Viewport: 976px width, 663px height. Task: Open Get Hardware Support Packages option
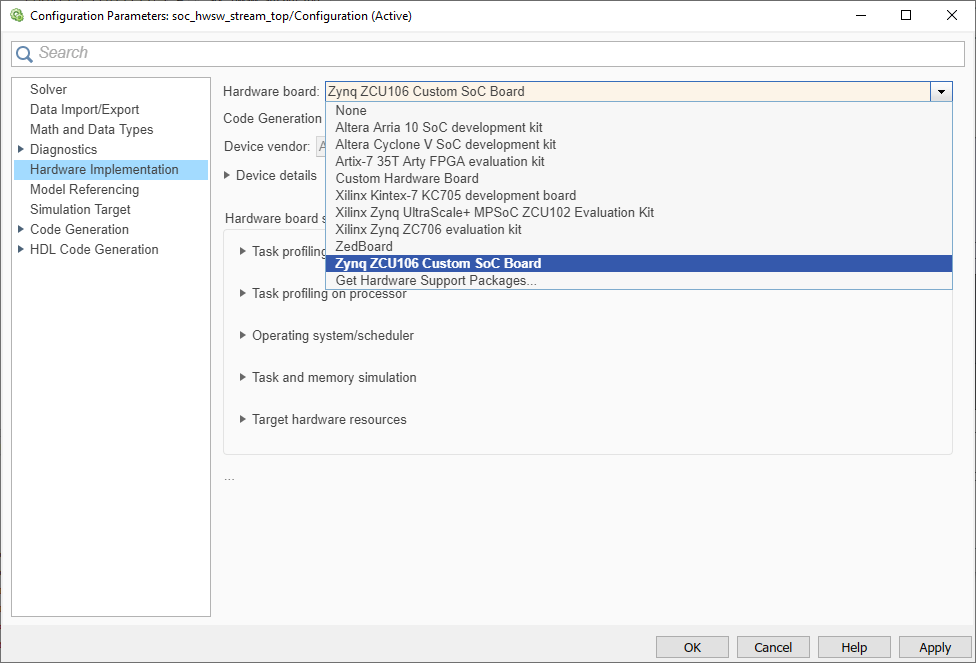[x=639, y=280]
